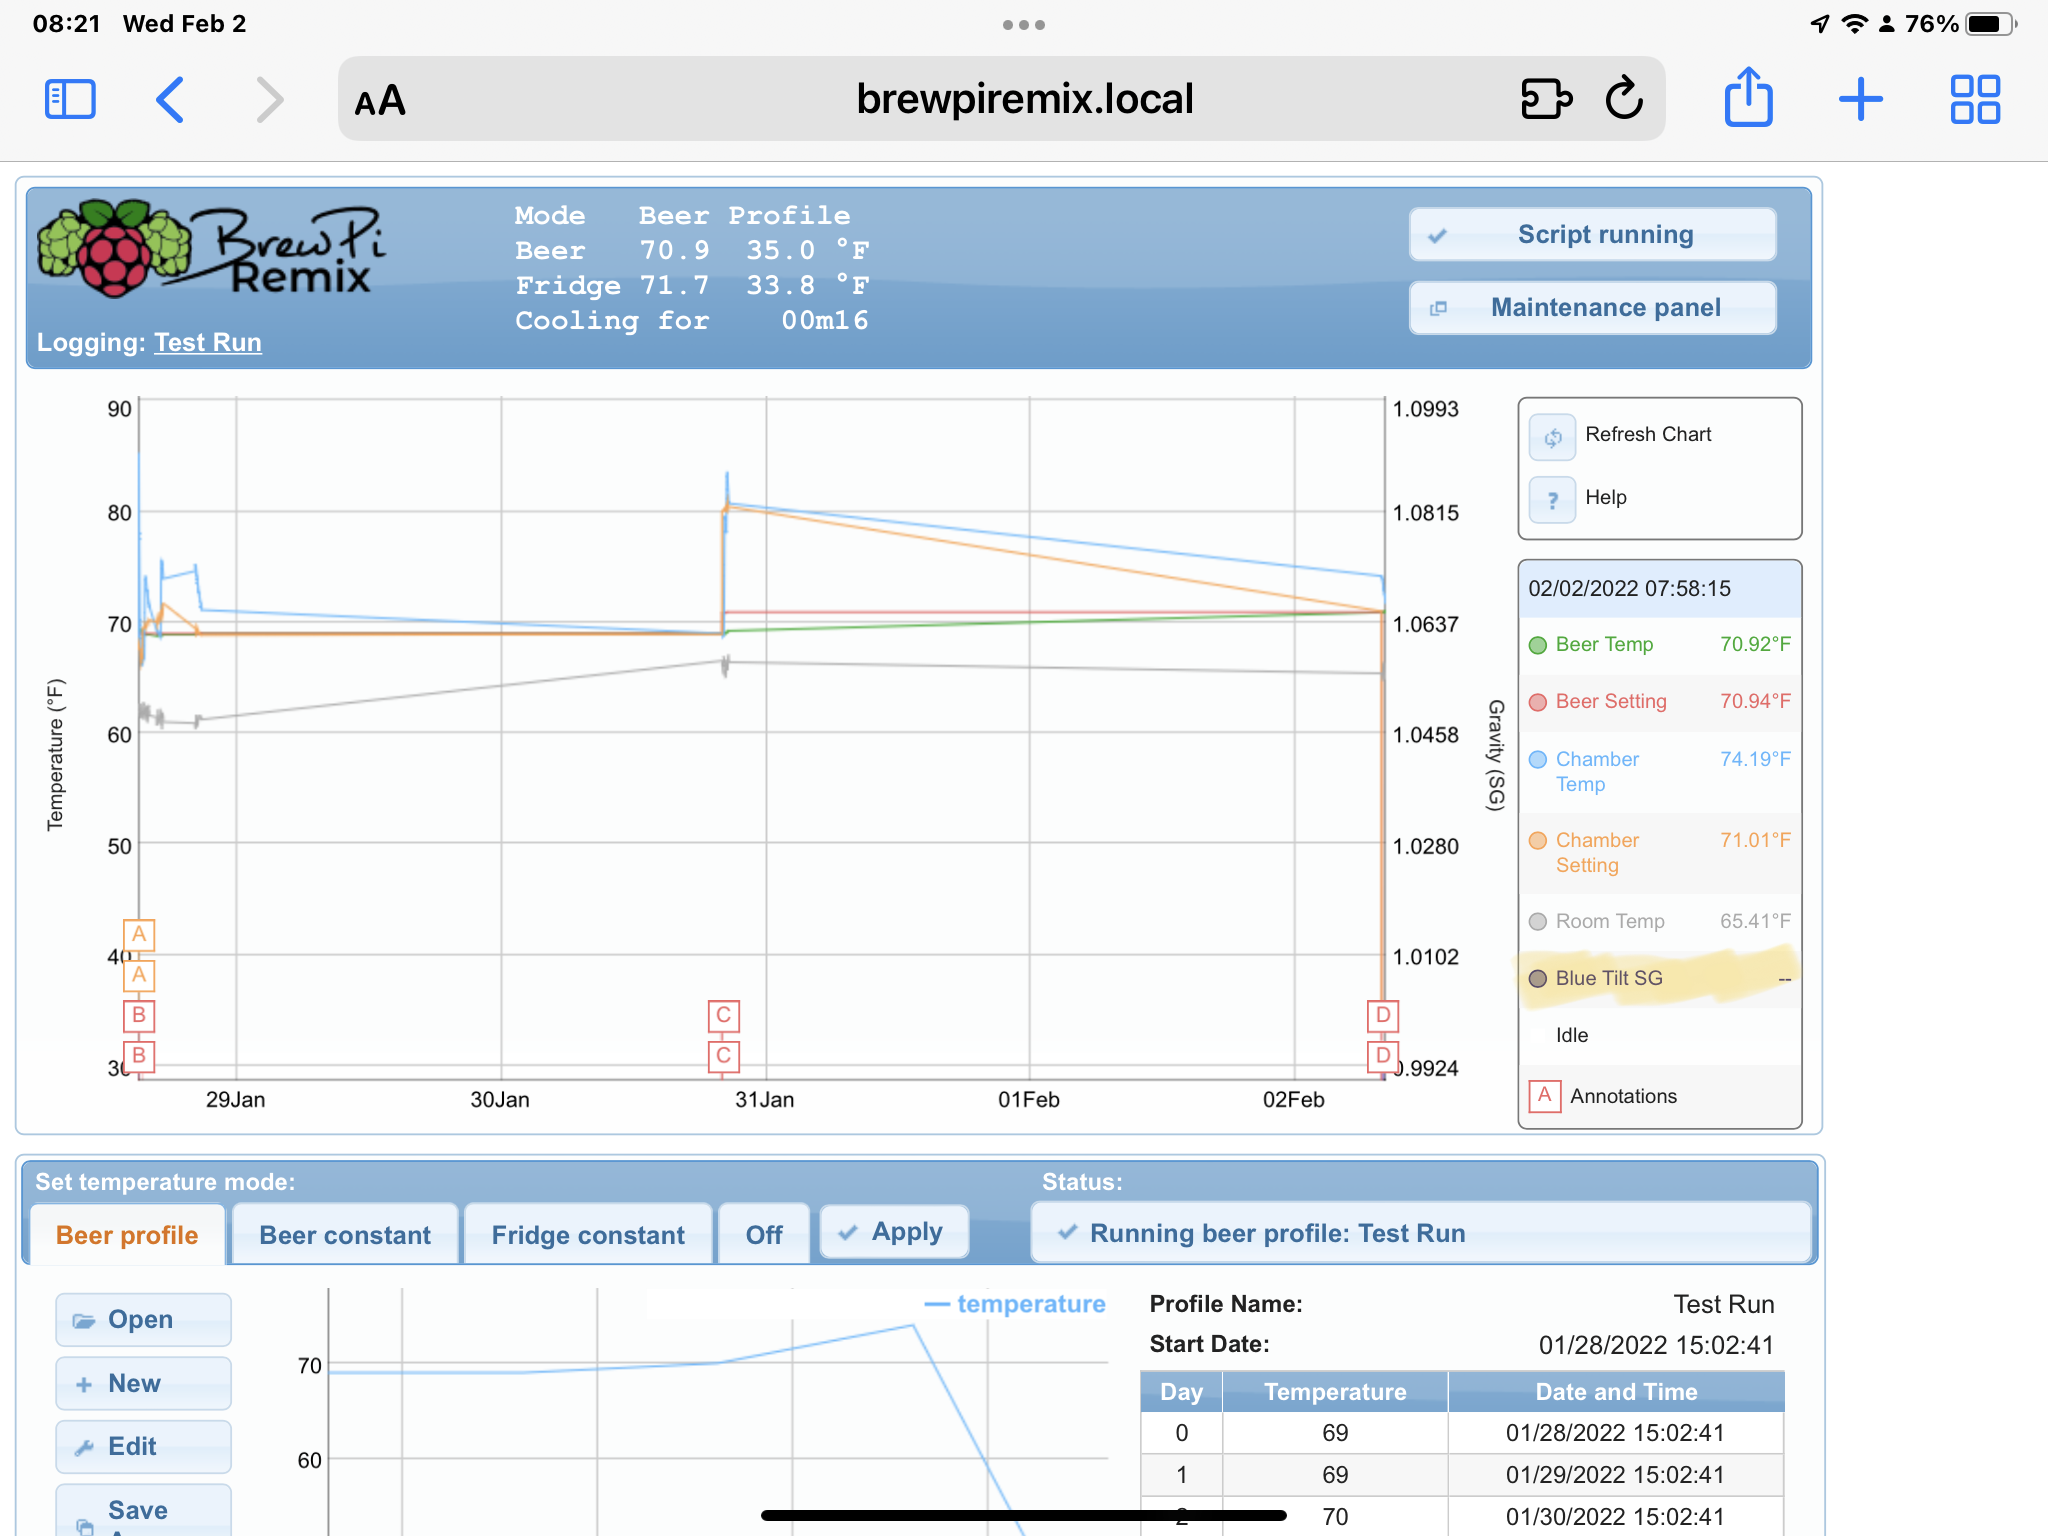Click the BrewPi Remix logo
The image size is (2048, 1536).
[x=210, y=249]
